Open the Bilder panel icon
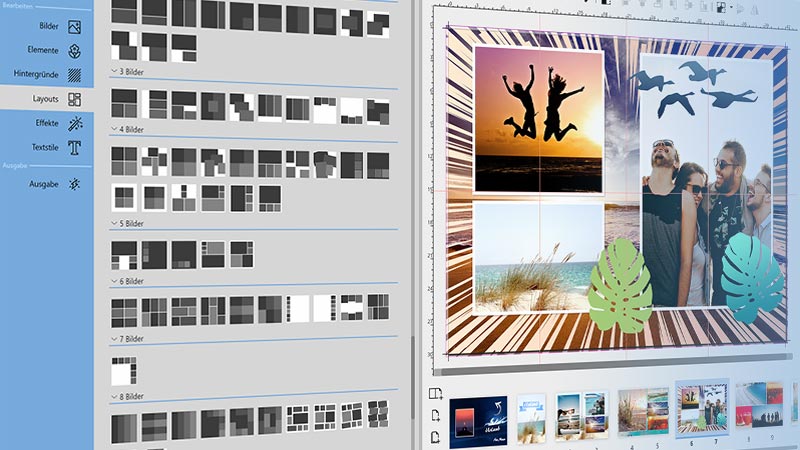Viewport: 800px width, 450px height. (74, 27)
